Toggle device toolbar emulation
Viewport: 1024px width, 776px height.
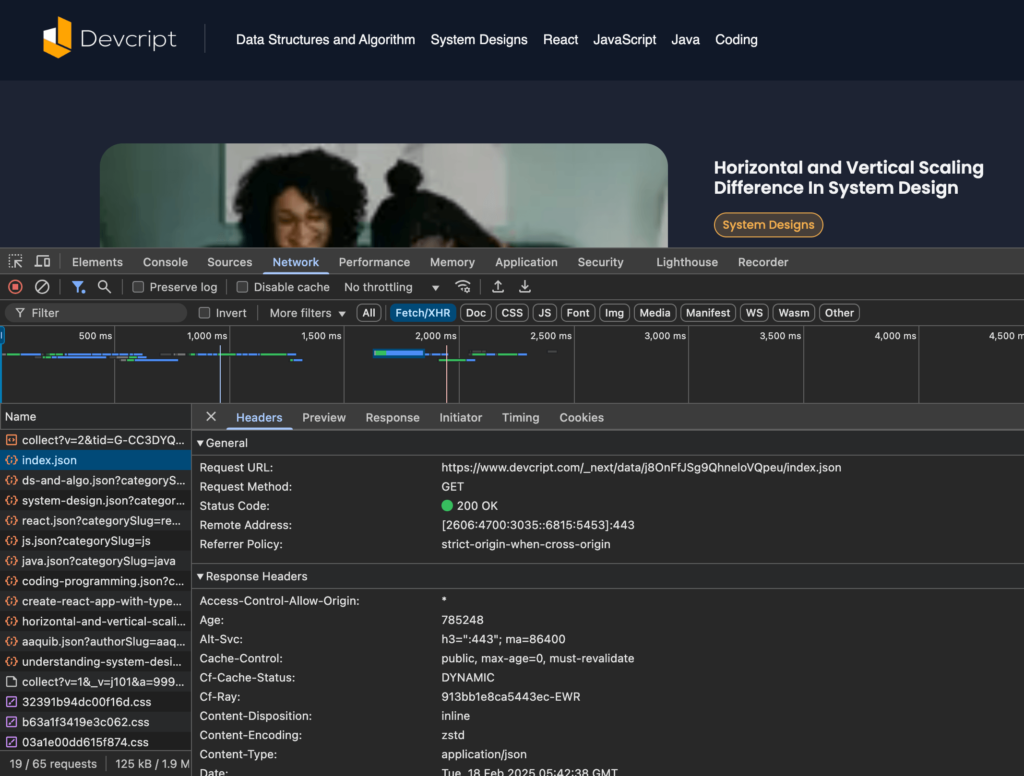(x=41, y=261)
